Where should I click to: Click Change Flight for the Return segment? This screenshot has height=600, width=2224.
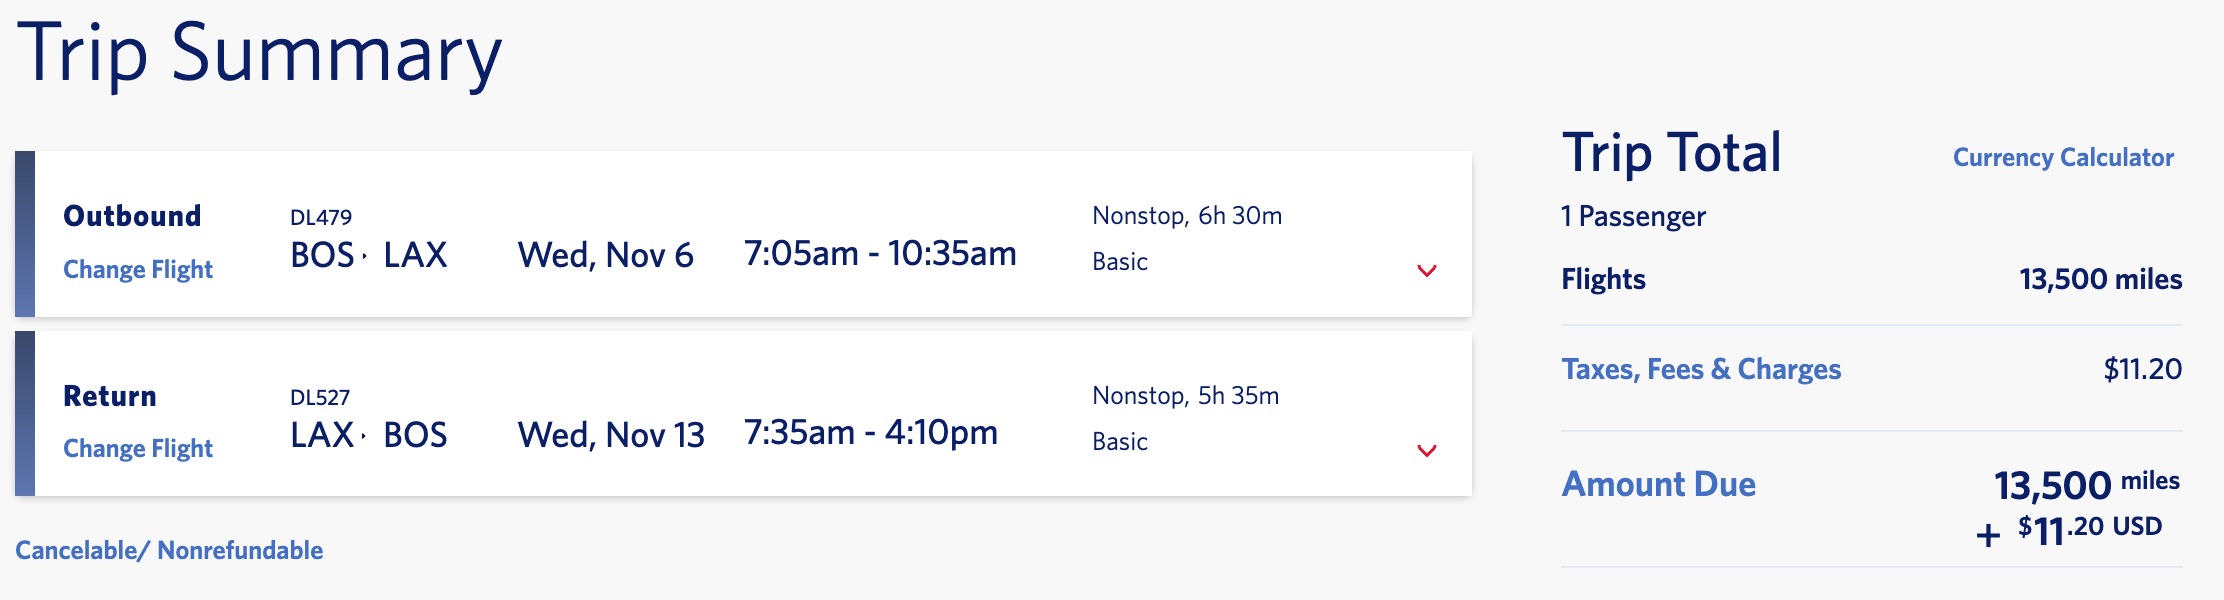140,449
